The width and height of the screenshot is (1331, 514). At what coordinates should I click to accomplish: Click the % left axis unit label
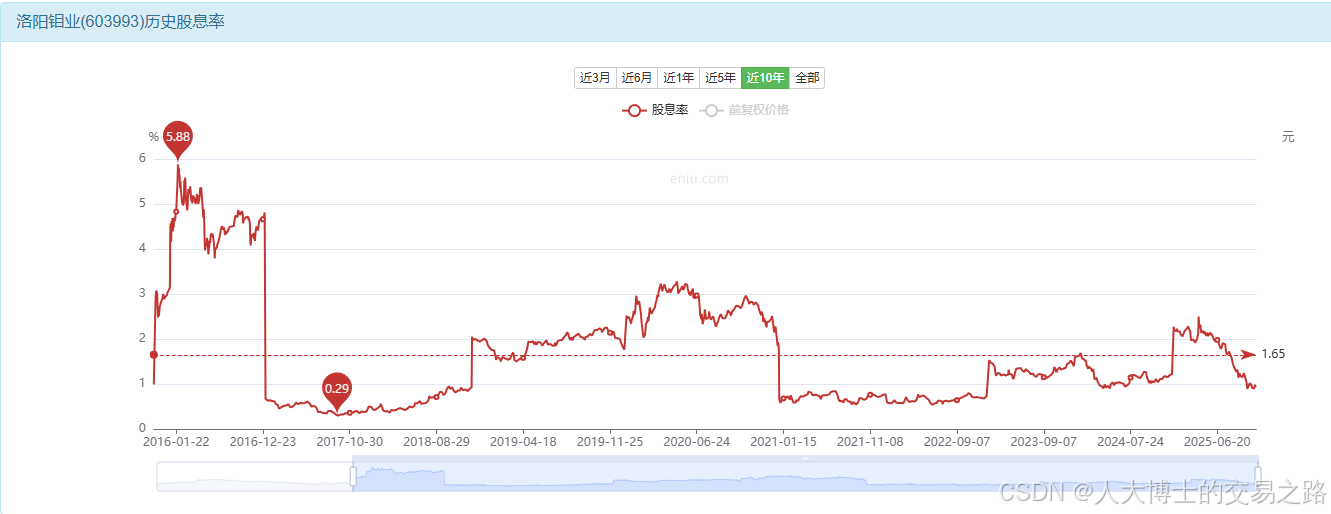point(154,137)
